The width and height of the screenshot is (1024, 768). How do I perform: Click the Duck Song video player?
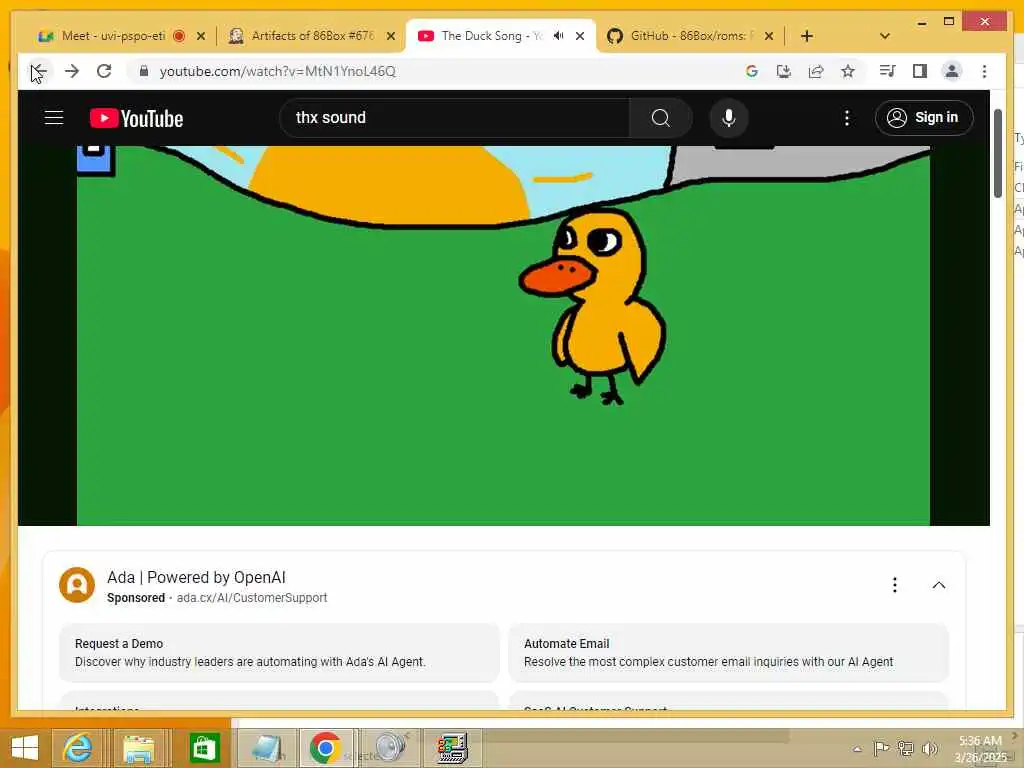(504, 335)
